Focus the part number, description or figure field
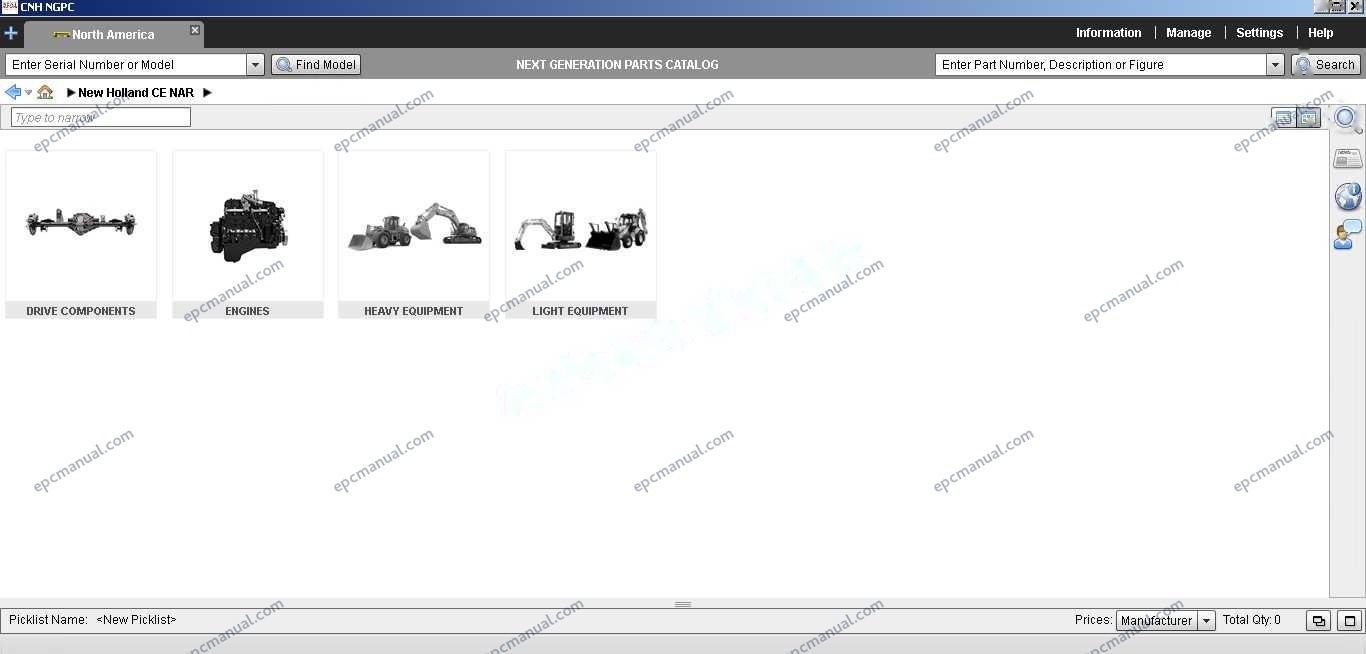1366x654 pixels. [x=1101, y=65]
